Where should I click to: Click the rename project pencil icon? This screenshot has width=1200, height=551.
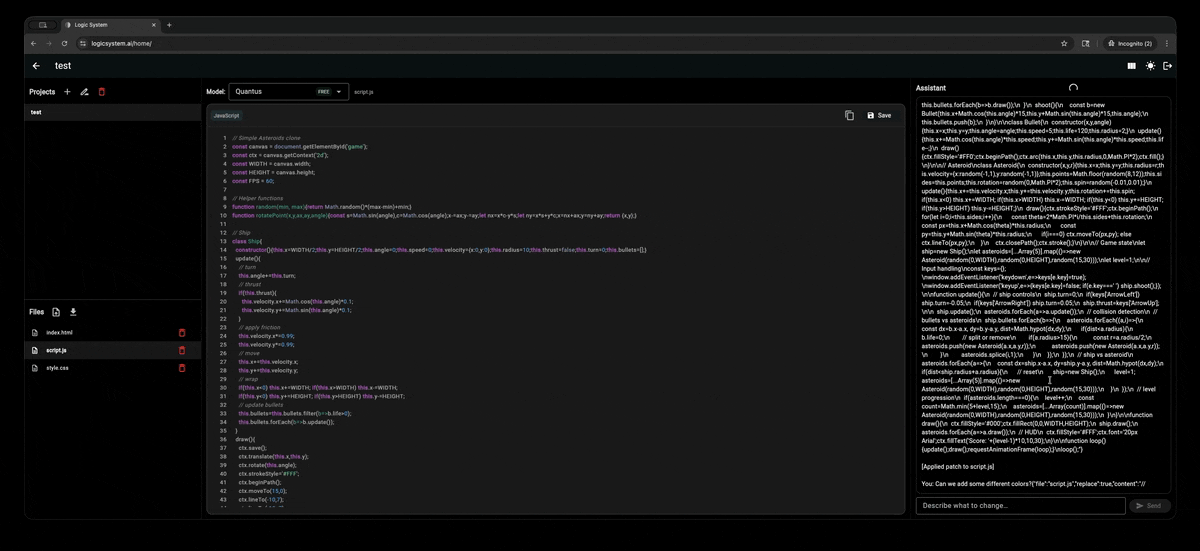(84, 92)
